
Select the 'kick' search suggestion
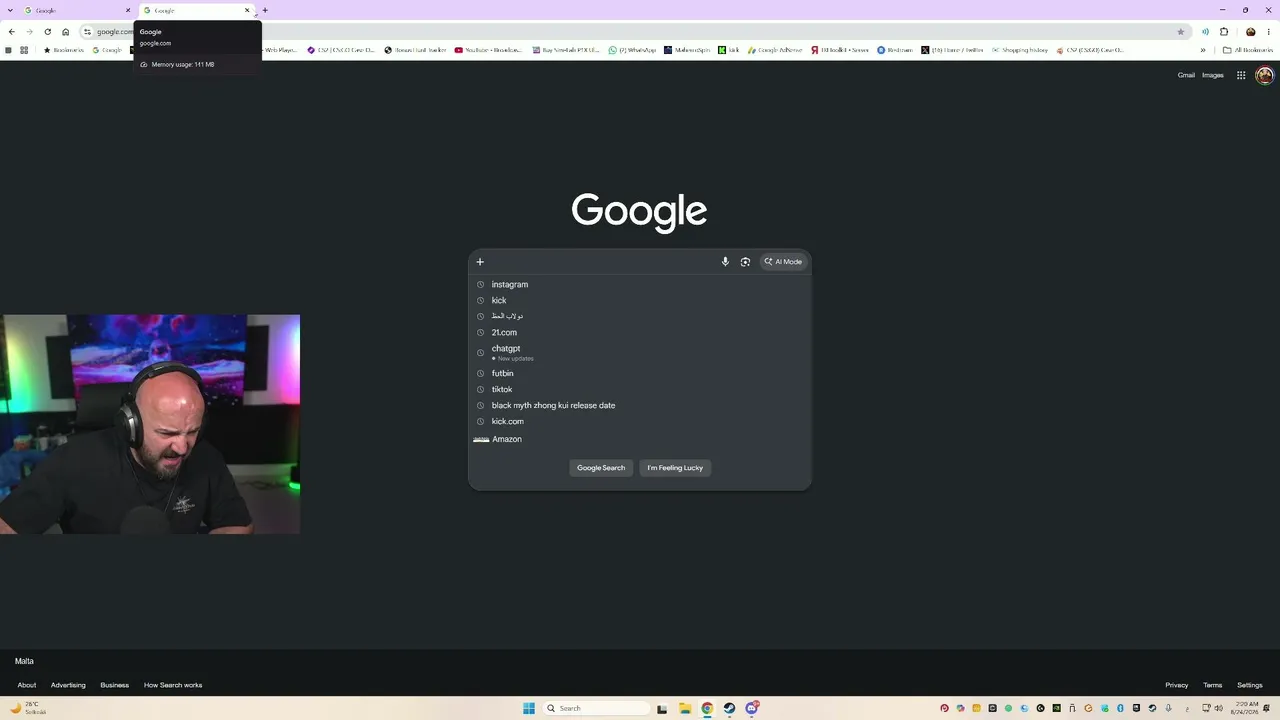tap(640, 300)
